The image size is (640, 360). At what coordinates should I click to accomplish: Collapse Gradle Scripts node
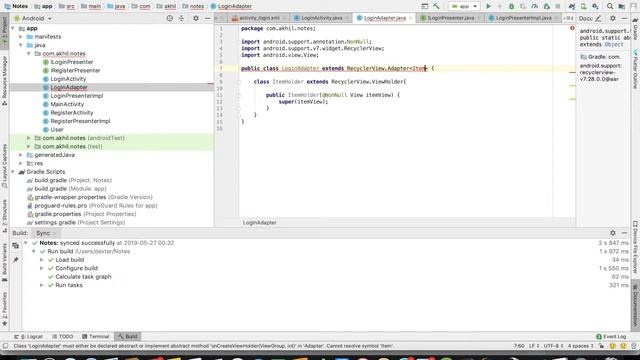[13, 172]
